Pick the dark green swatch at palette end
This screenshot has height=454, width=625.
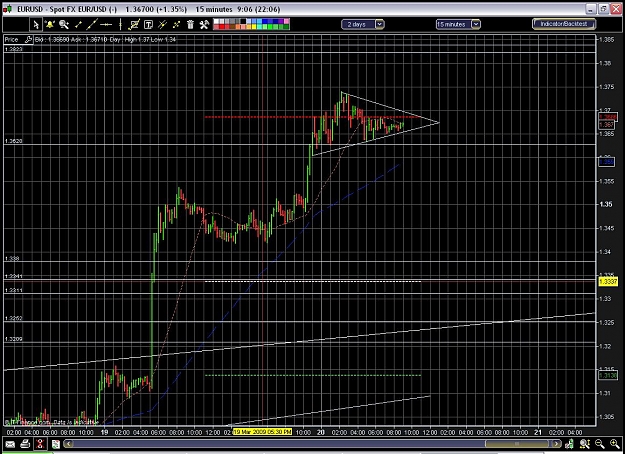click(x=286, y=27)
